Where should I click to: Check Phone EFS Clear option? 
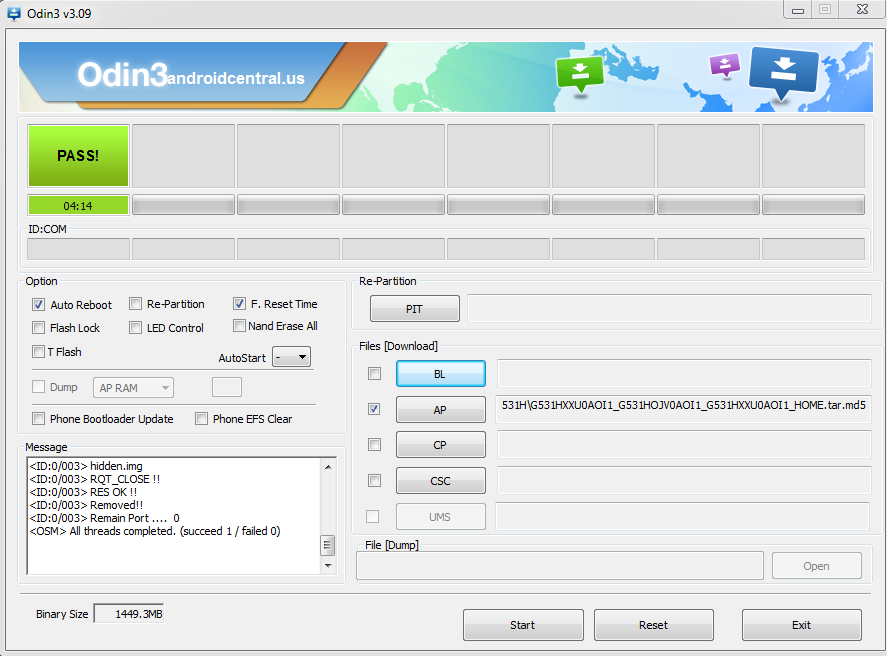201,418
